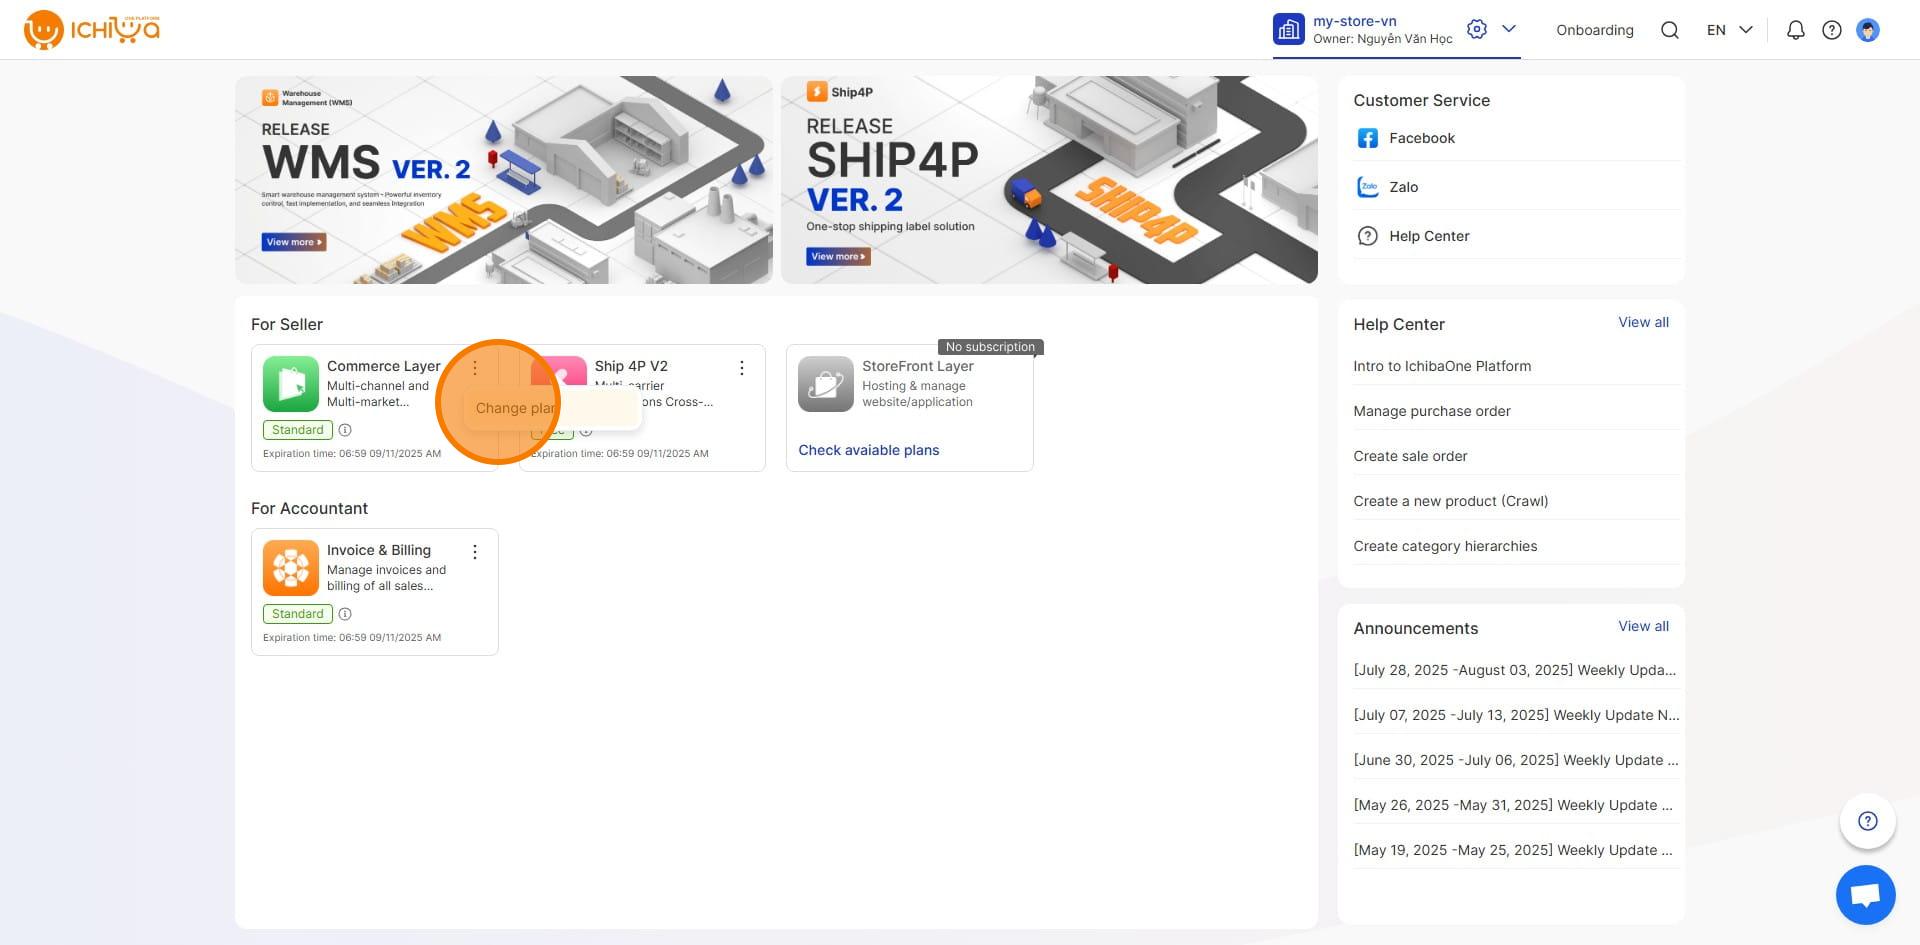1920x945 pixels.
Task: Open the Ship 4P V2 card title
Action: pyautogui.click(x=631, y=366)
